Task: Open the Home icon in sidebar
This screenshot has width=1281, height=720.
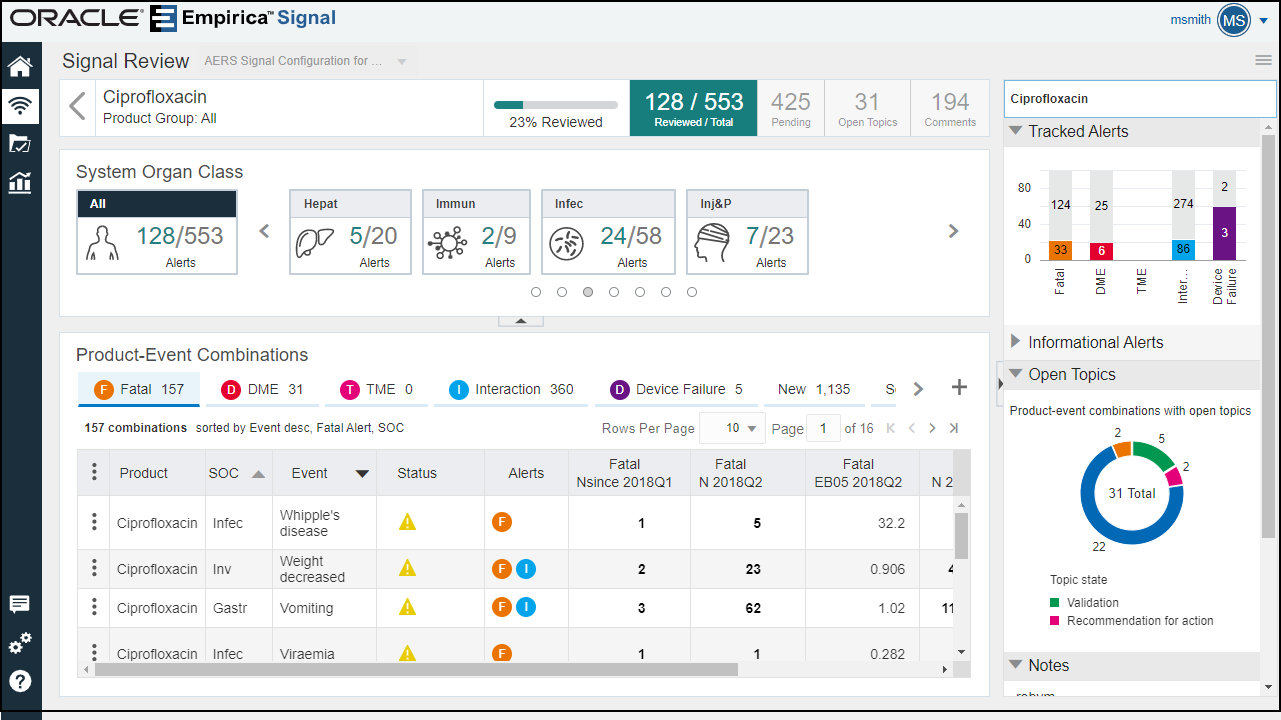Action: pyautogui.click(x=20, y=67)
